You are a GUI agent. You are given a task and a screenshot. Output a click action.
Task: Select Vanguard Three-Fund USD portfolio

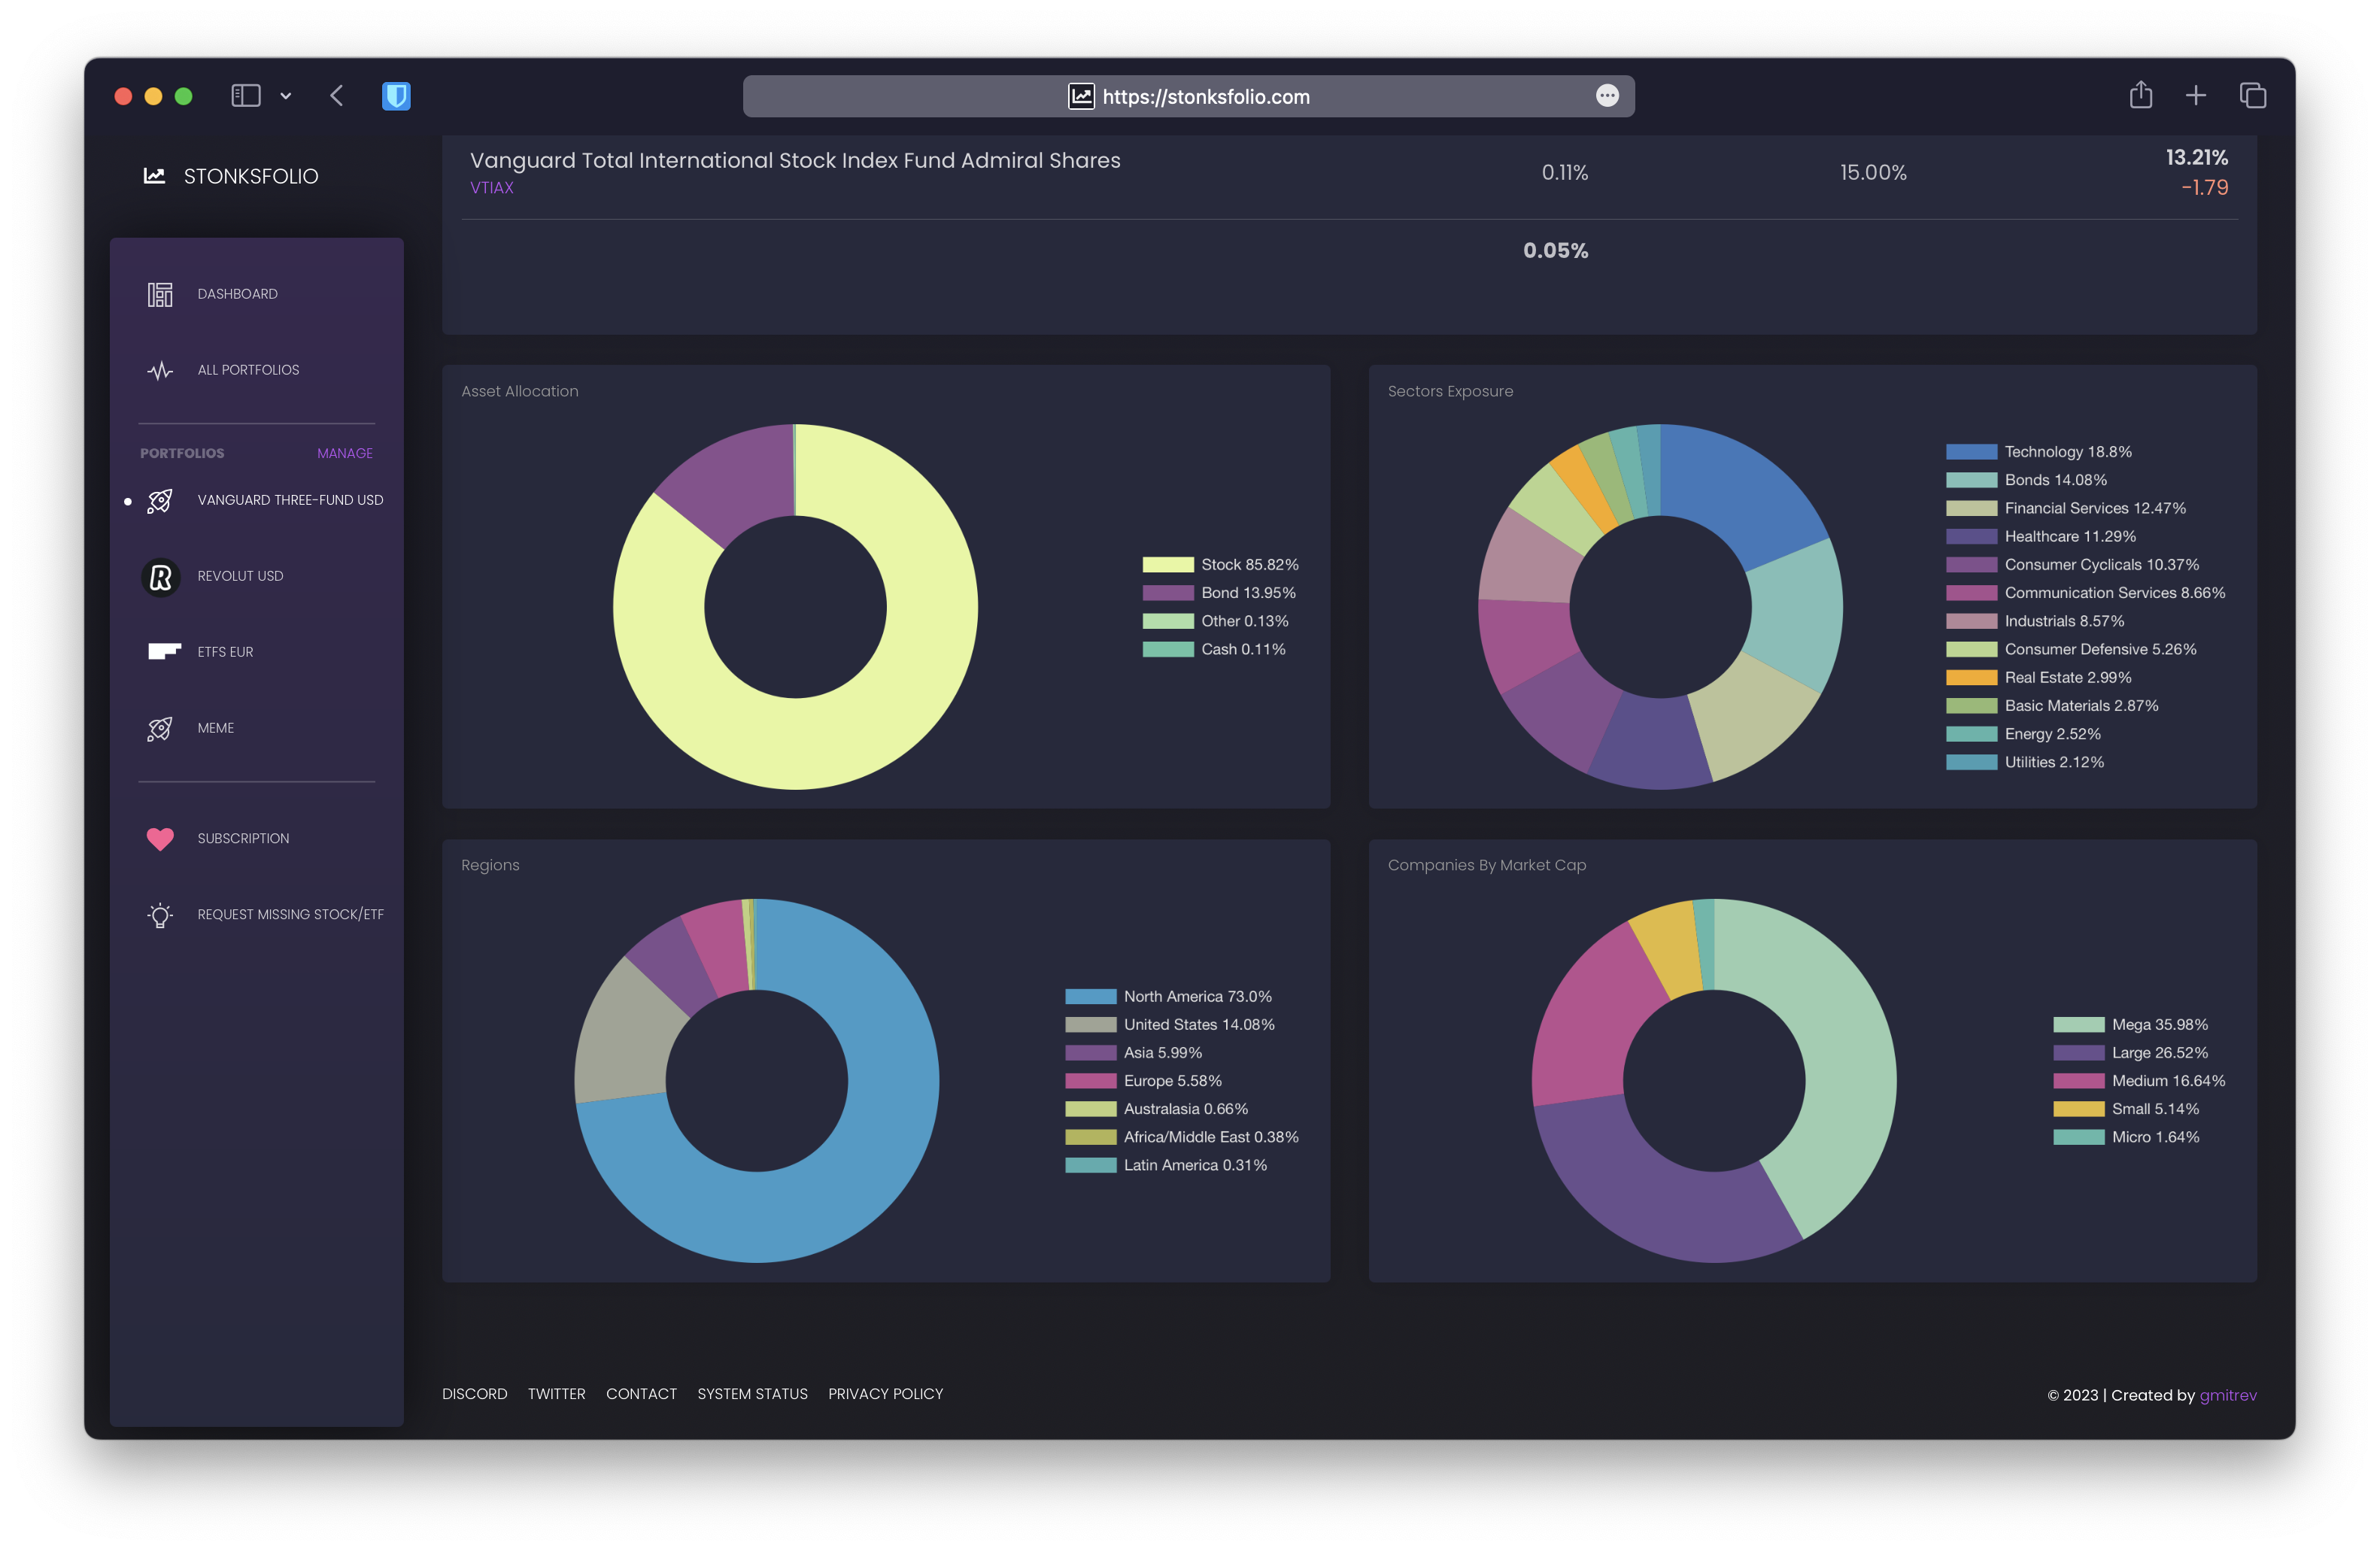tap(290, 500)
